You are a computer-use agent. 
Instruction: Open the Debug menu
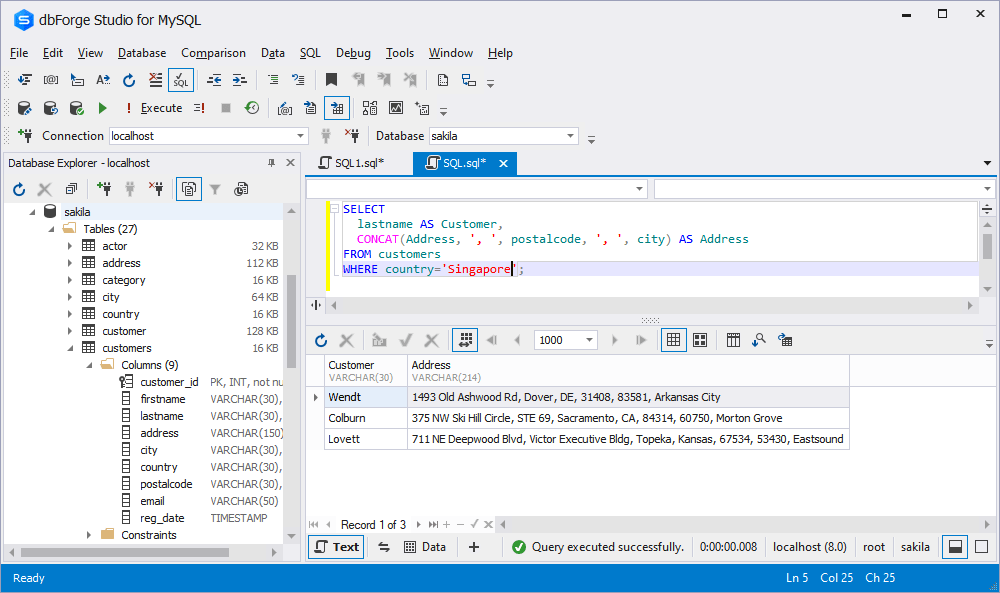coord(353,53)
